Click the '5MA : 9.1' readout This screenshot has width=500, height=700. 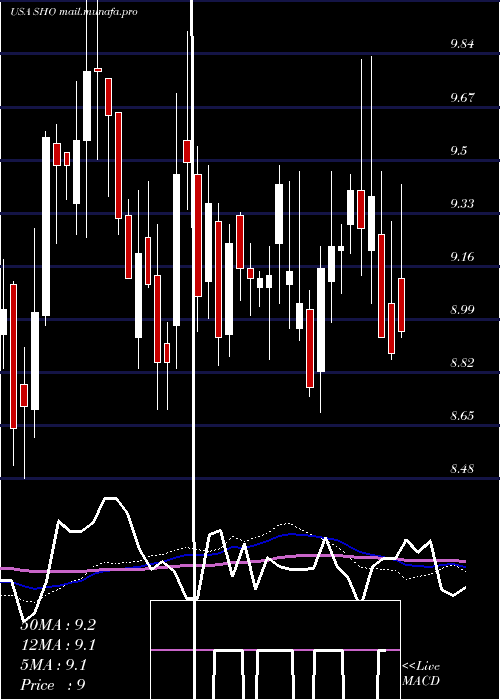click(x=54, y=665)
